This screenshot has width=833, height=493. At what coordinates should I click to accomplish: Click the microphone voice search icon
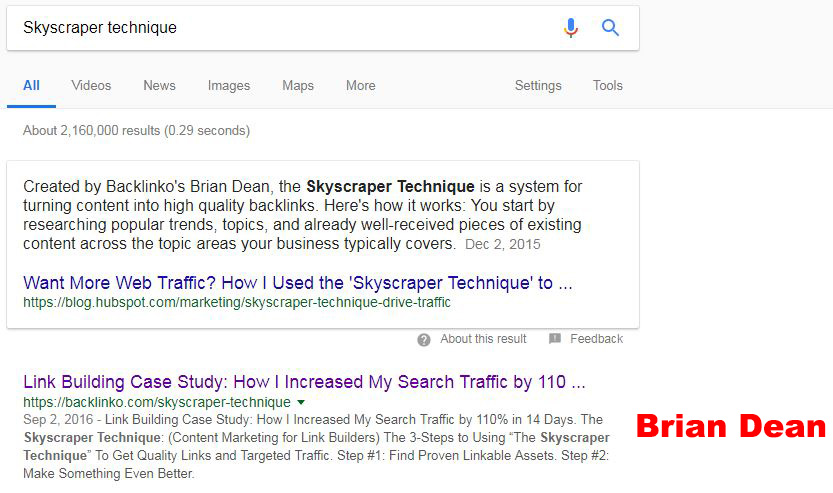tap(571, 28)
